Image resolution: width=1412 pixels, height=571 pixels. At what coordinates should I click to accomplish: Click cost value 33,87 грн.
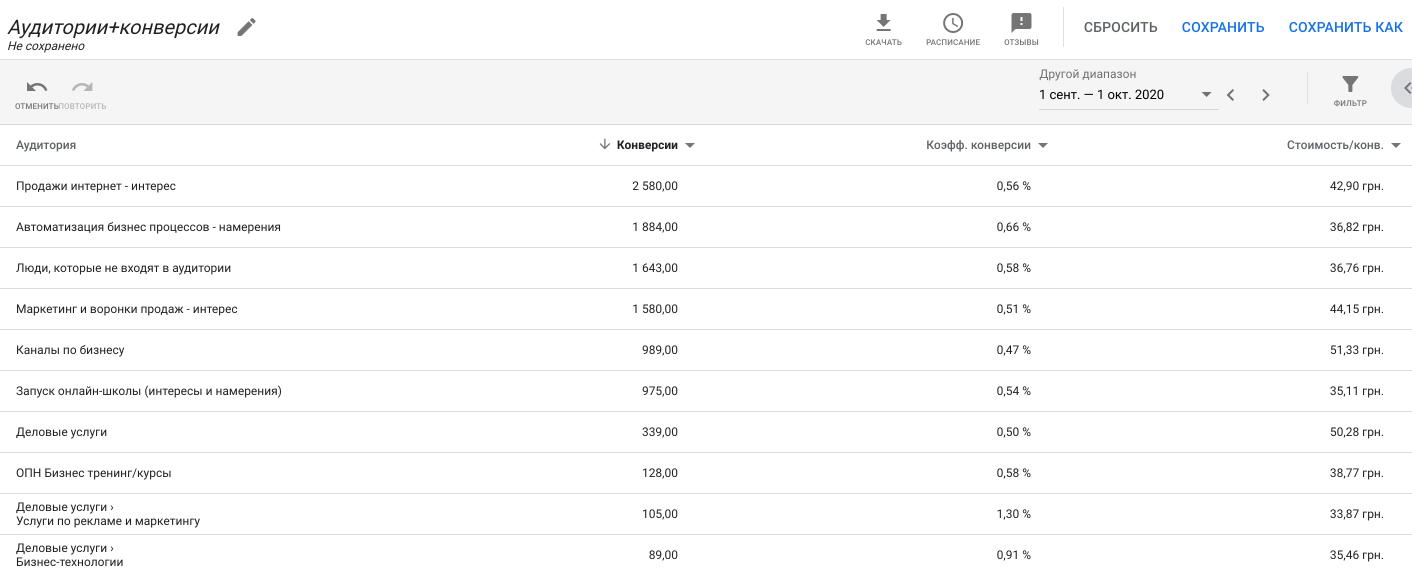(1357, 514)
